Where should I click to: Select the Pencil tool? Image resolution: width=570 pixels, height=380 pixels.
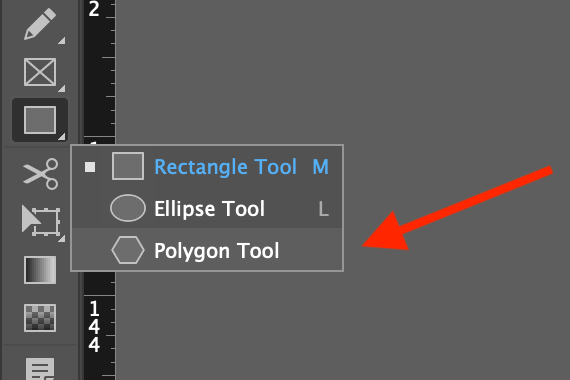pyautogui.click(x=40, y=24)
